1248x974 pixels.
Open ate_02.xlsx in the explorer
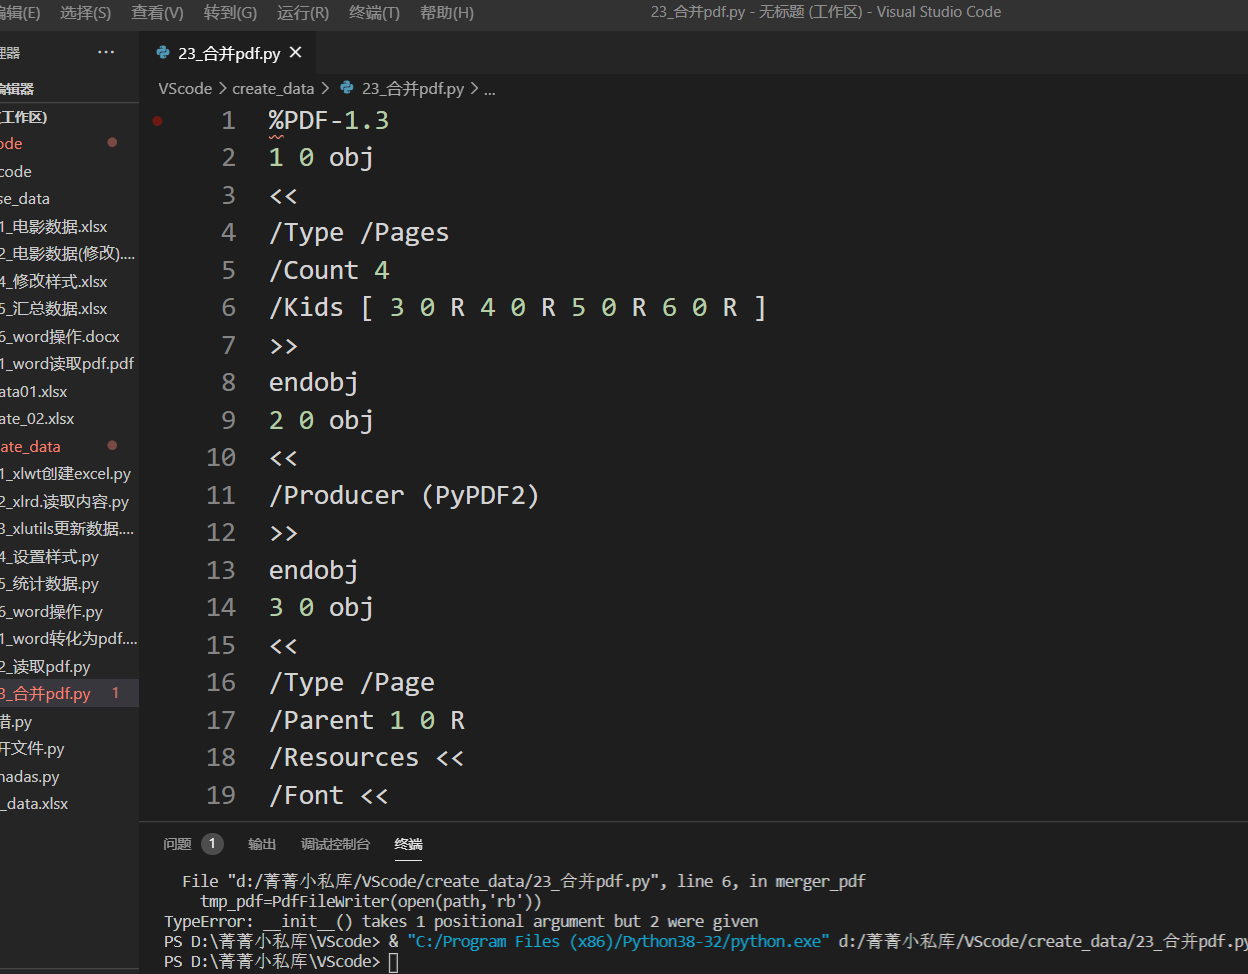pyautogui.click(x=37, y=419)
